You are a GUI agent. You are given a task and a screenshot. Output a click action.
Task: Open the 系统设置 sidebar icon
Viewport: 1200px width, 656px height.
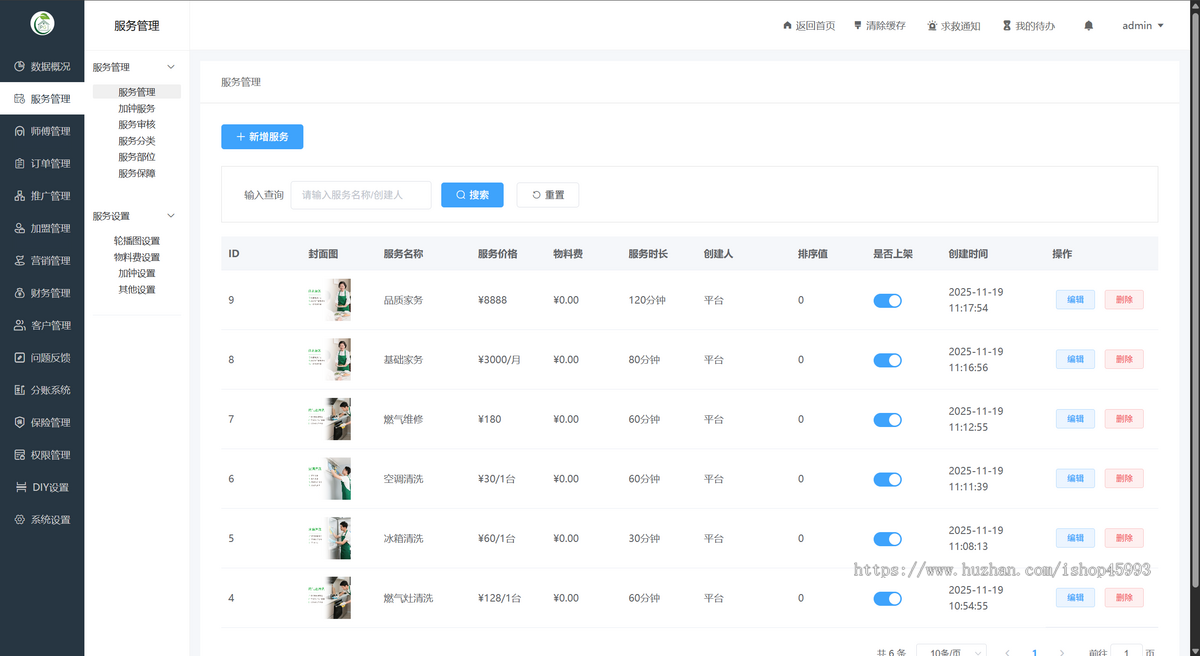coord(20,519)
